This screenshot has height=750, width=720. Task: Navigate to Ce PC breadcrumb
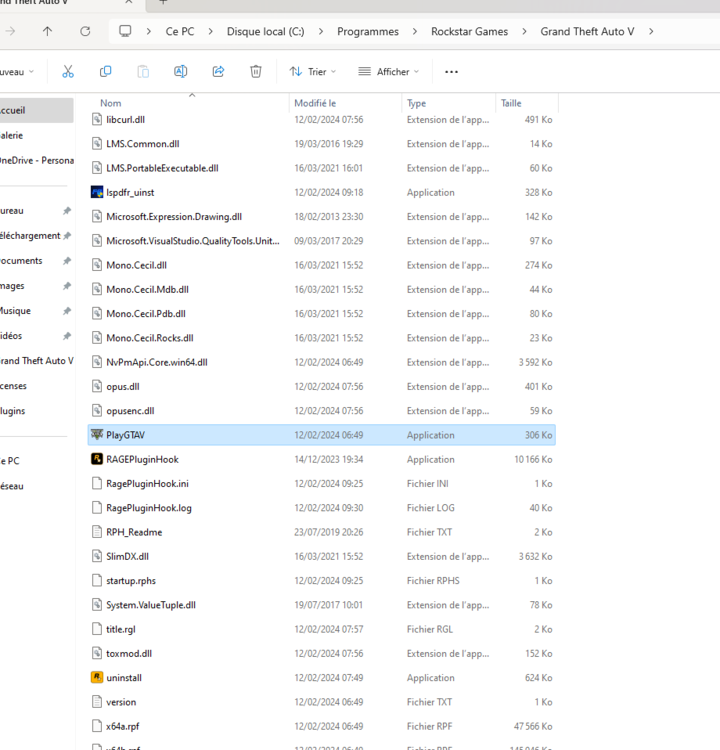click(180, 32)
